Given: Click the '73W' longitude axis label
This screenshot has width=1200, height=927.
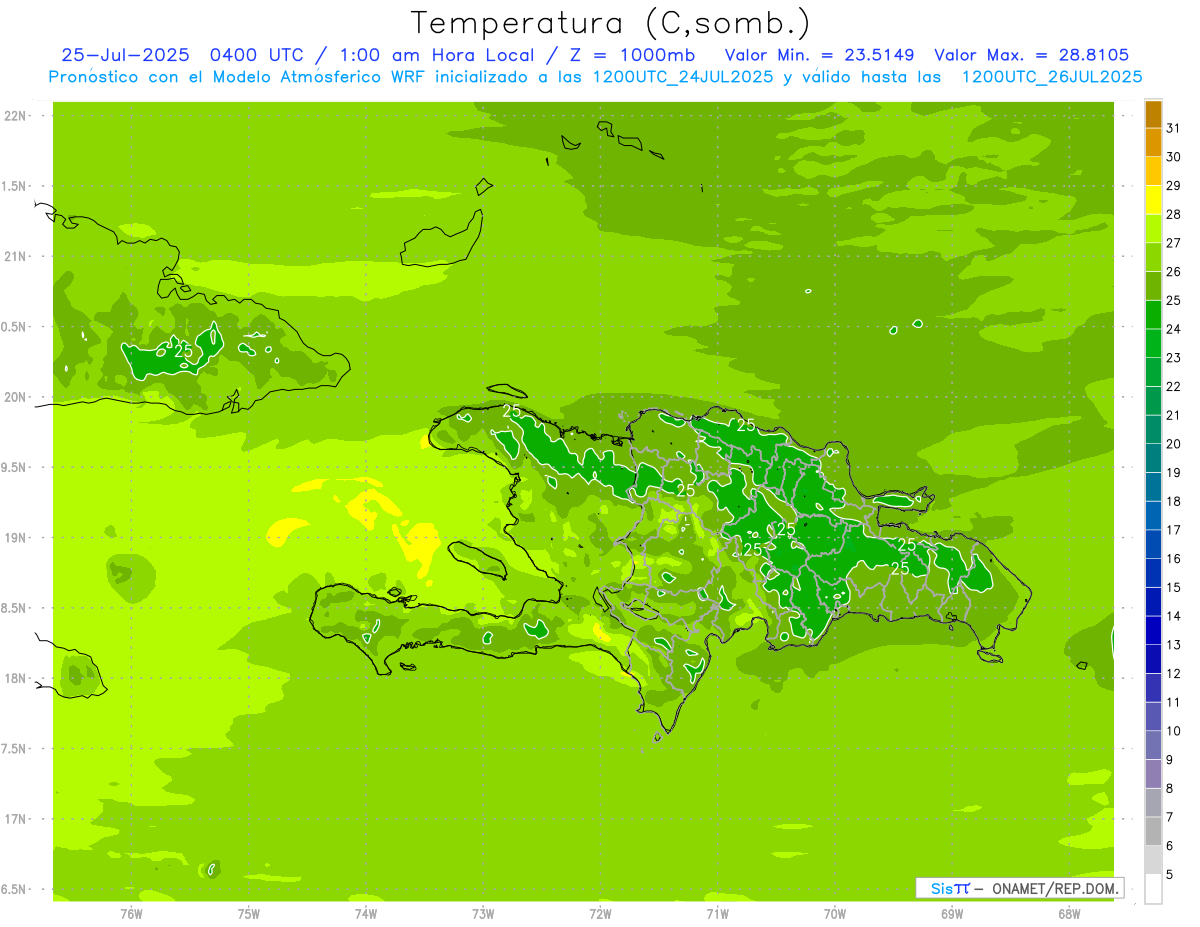Looking at the screenshot, I should point(483,914).
